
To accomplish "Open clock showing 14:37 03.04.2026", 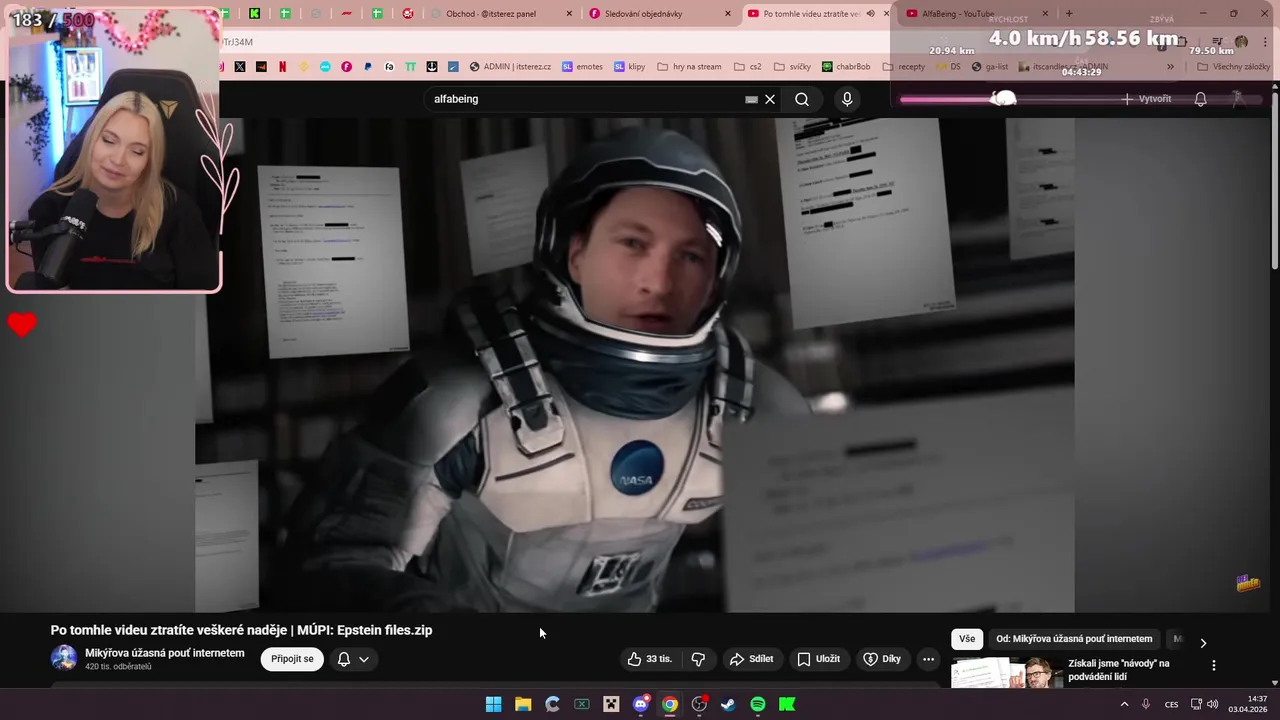I will pyautogui.click(x=1248, y=704).
